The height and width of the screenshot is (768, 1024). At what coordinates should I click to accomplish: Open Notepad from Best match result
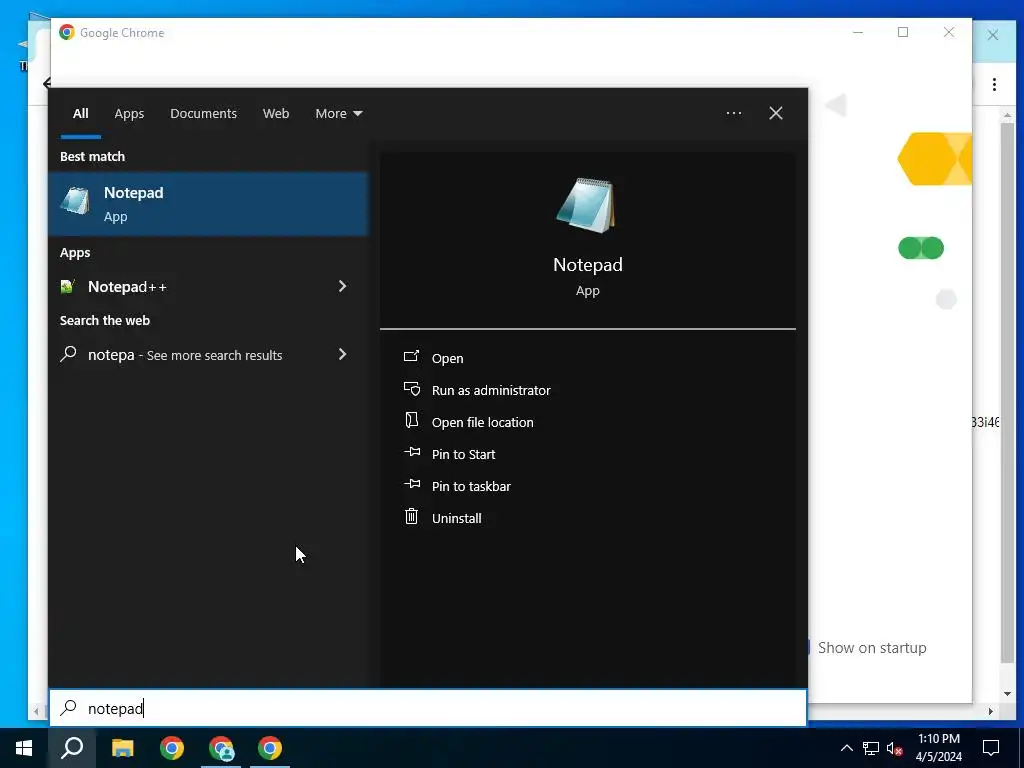(x=208, y=204)
